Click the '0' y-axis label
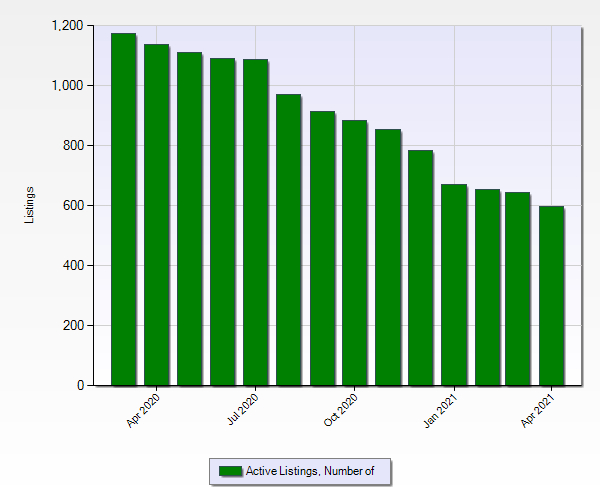The image size is (600, 500). (x=80, y=385)
